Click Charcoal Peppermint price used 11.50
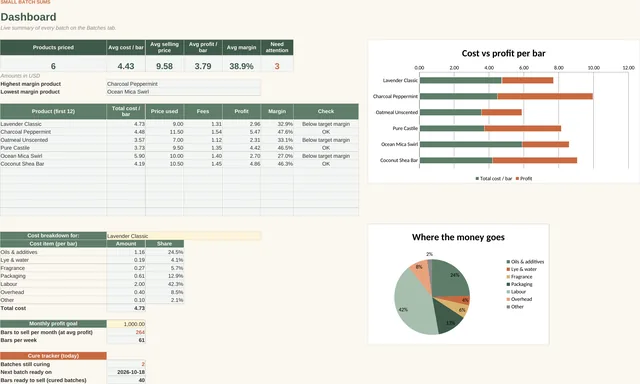The width and height of the screenshot is (640, 384). click(164, 132)
